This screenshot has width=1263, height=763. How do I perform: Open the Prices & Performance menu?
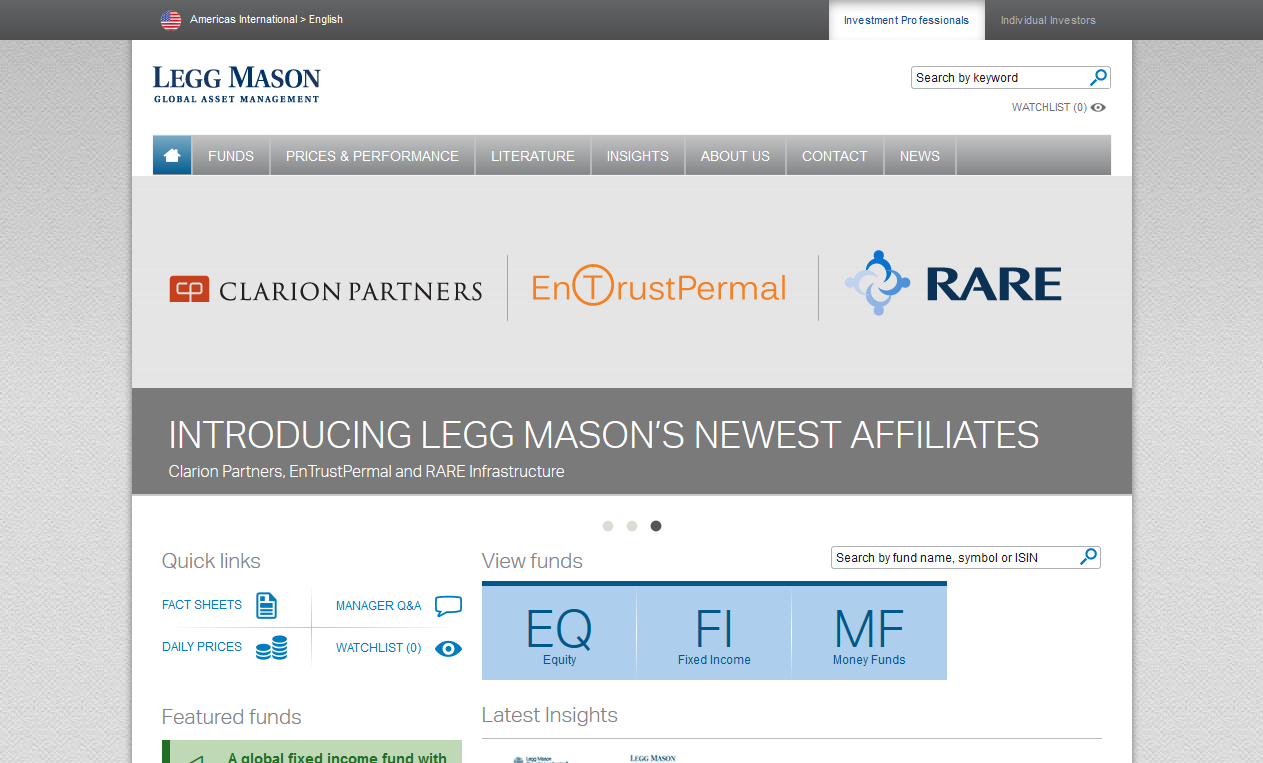click(x=372, y=155)
